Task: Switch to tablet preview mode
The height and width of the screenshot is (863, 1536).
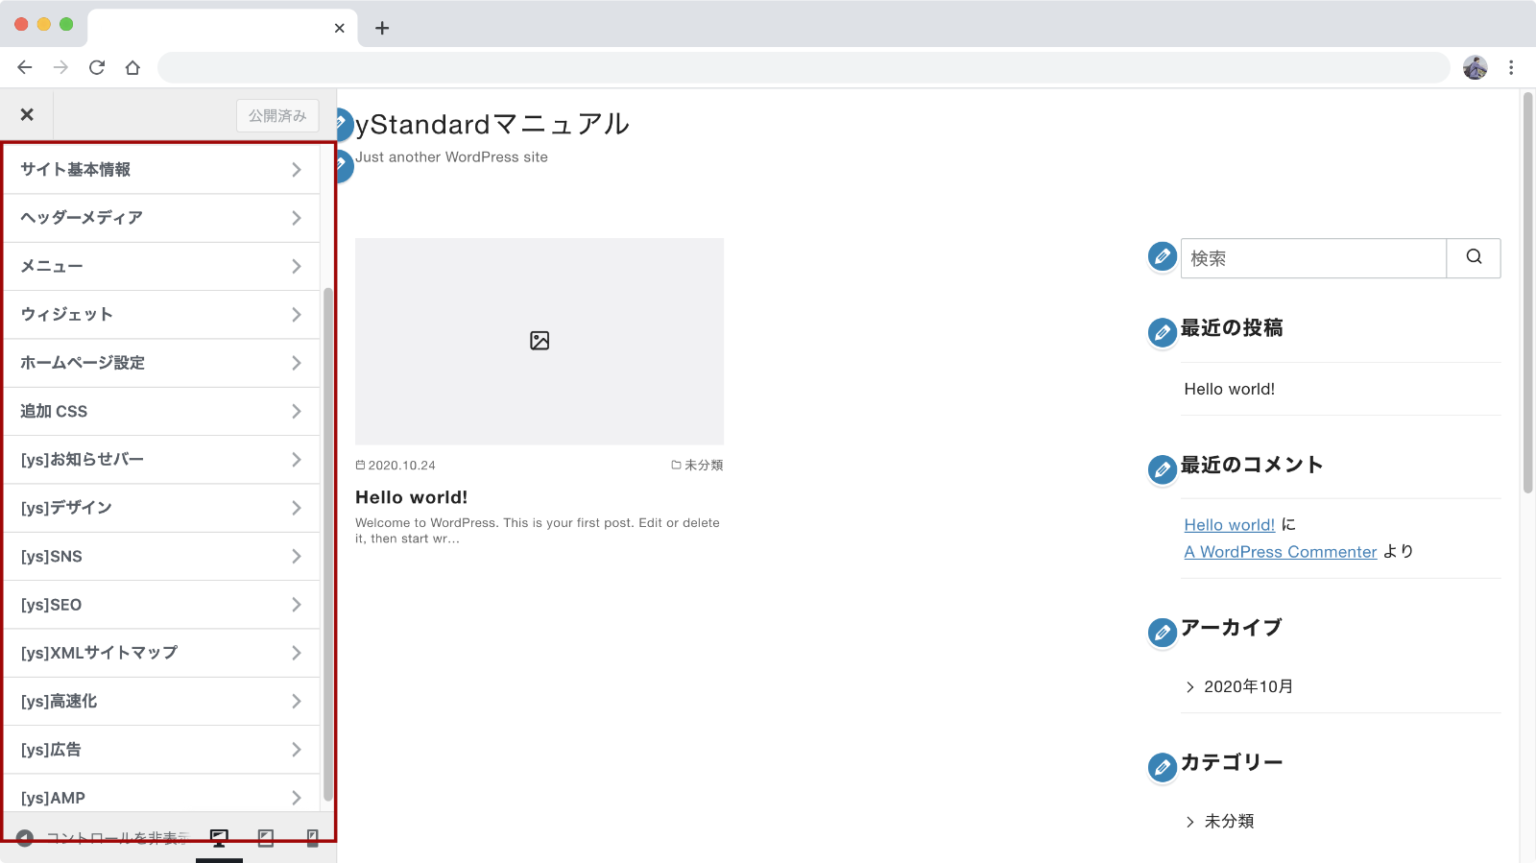Action: [x=266, y=838]
